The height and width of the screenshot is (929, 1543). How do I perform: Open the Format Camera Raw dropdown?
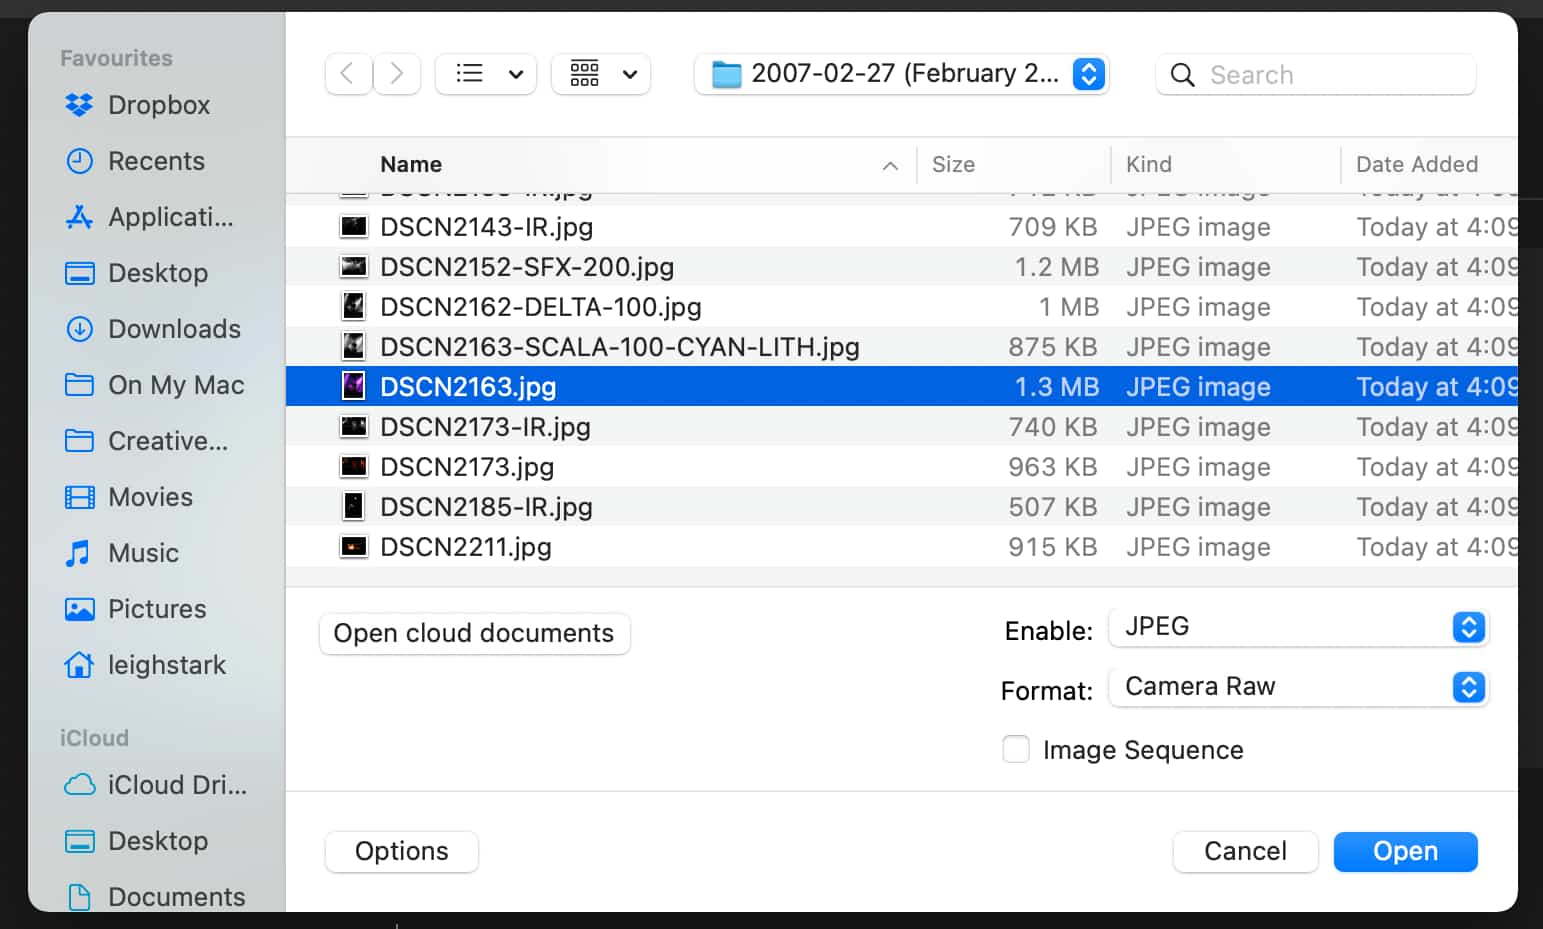1298,687
